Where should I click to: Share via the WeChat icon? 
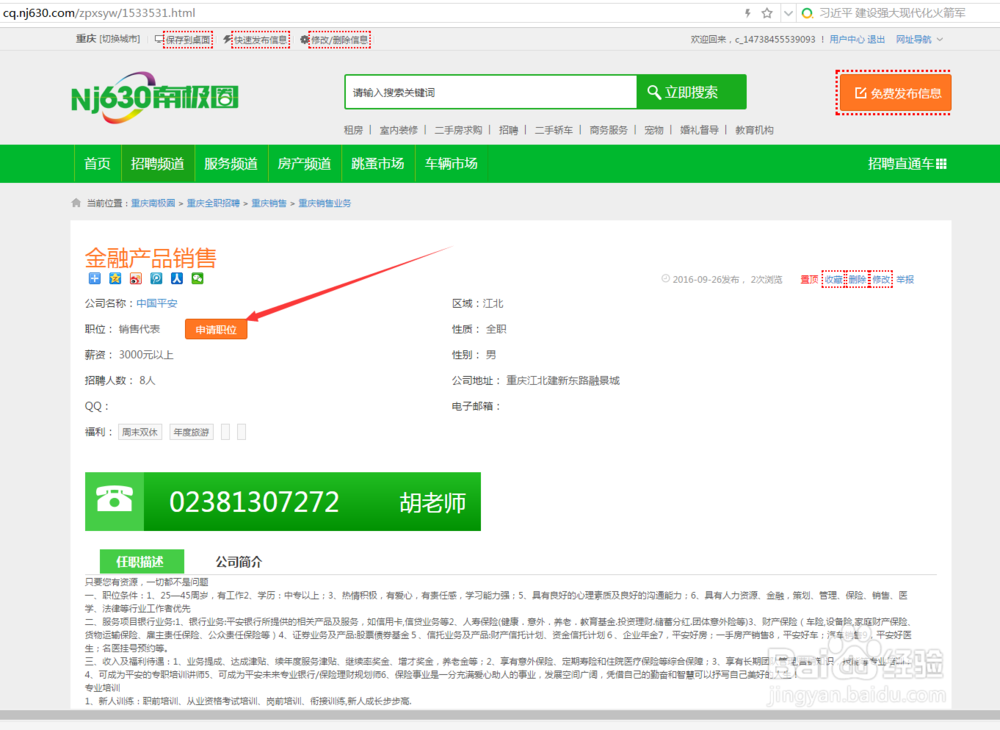click(x=197, y=278)
